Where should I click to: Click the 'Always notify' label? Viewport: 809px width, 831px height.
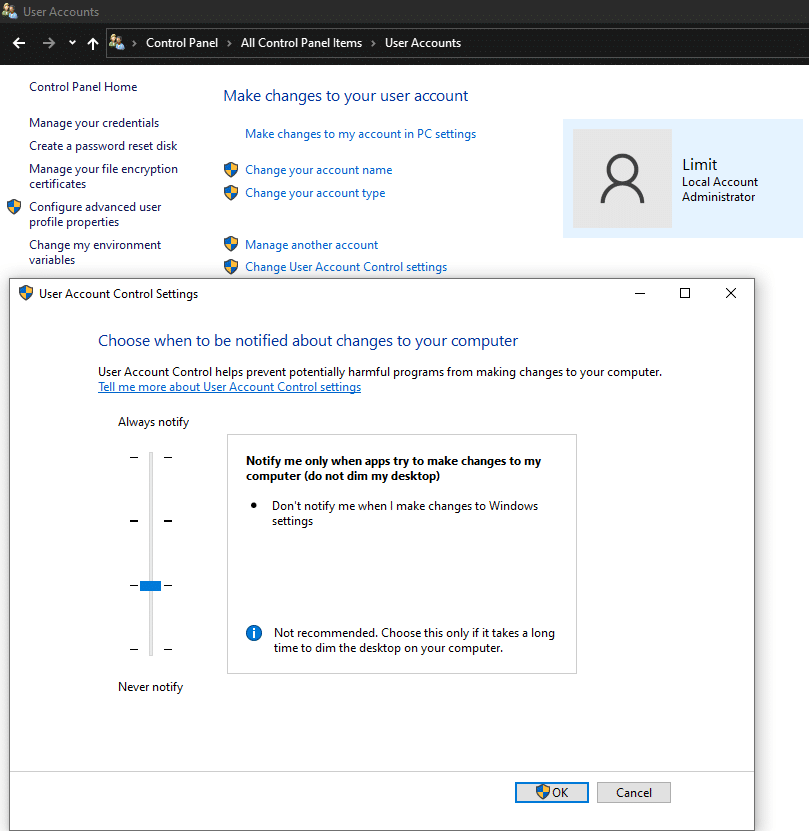click(x=153, y=422)
